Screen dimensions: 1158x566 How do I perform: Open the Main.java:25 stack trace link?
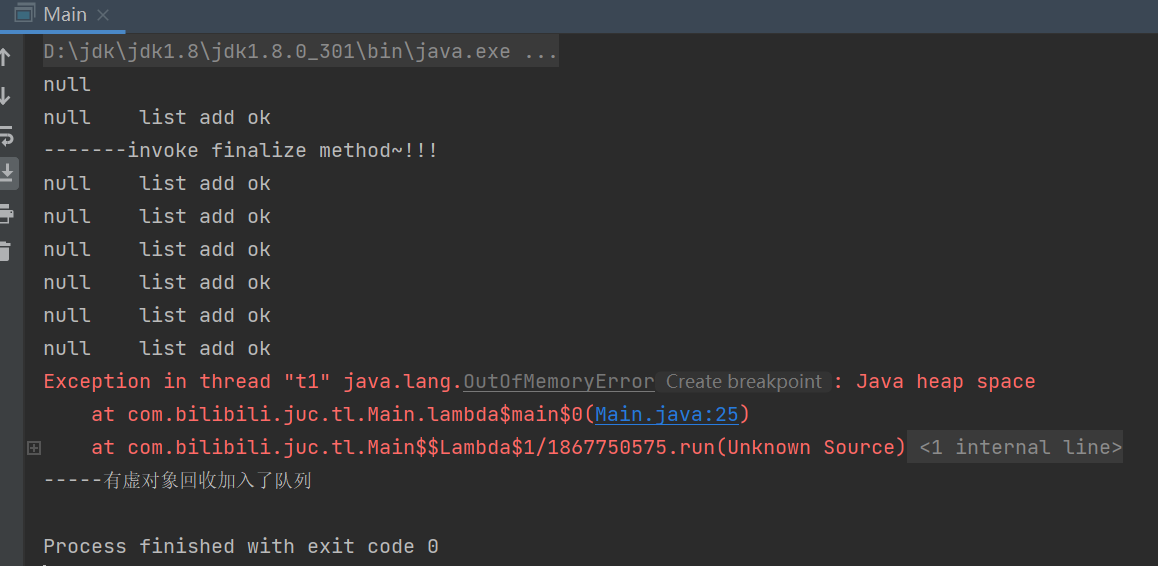coord(666,414)
